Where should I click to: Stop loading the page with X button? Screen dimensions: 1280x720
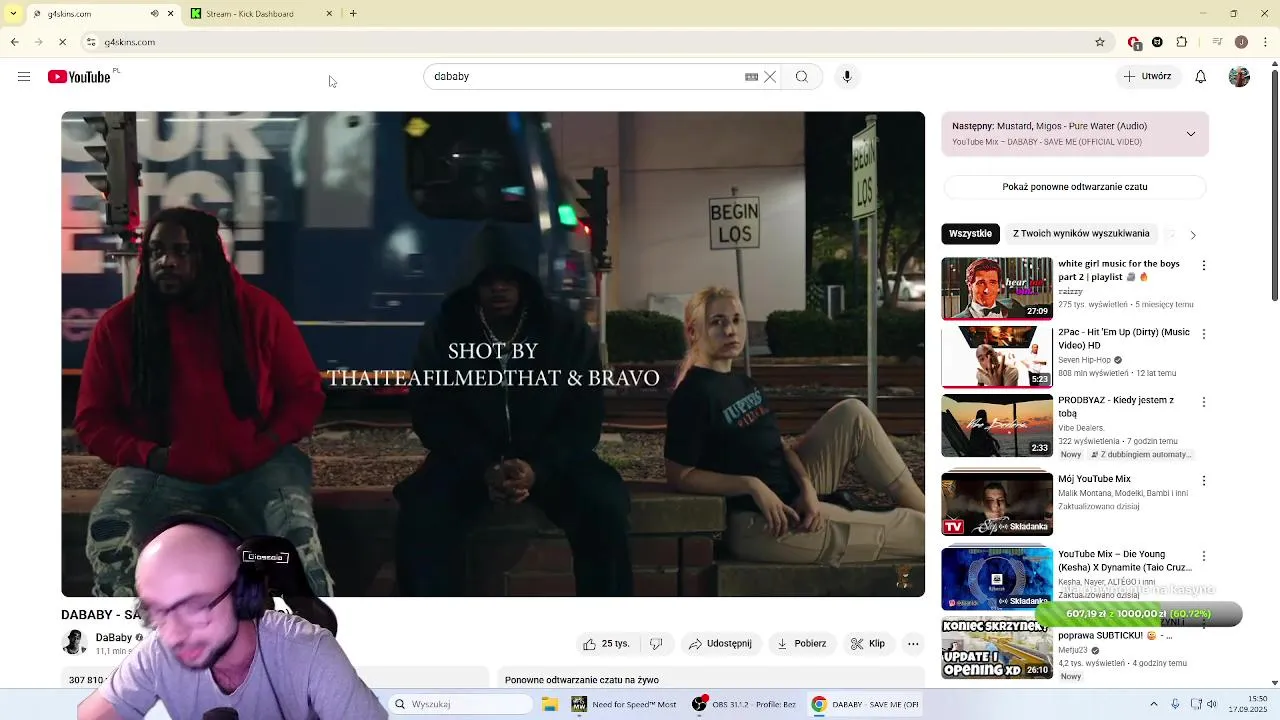click(x=62, y=42)
